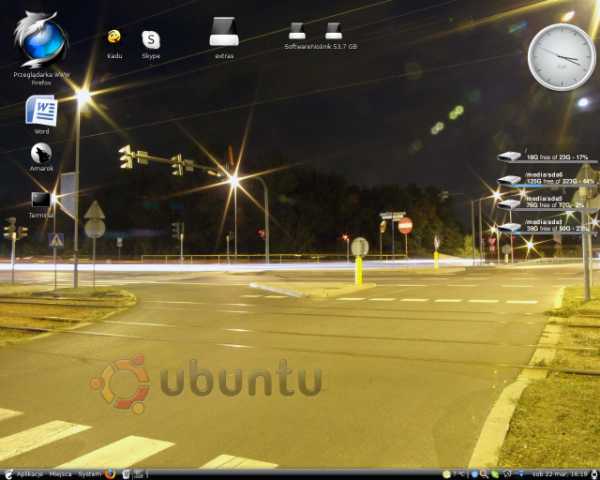The height and width of the screenshot is (480, 600).
Task: Open the Miejsca menu in bottom panel
Action: click(x=60, y=474)
